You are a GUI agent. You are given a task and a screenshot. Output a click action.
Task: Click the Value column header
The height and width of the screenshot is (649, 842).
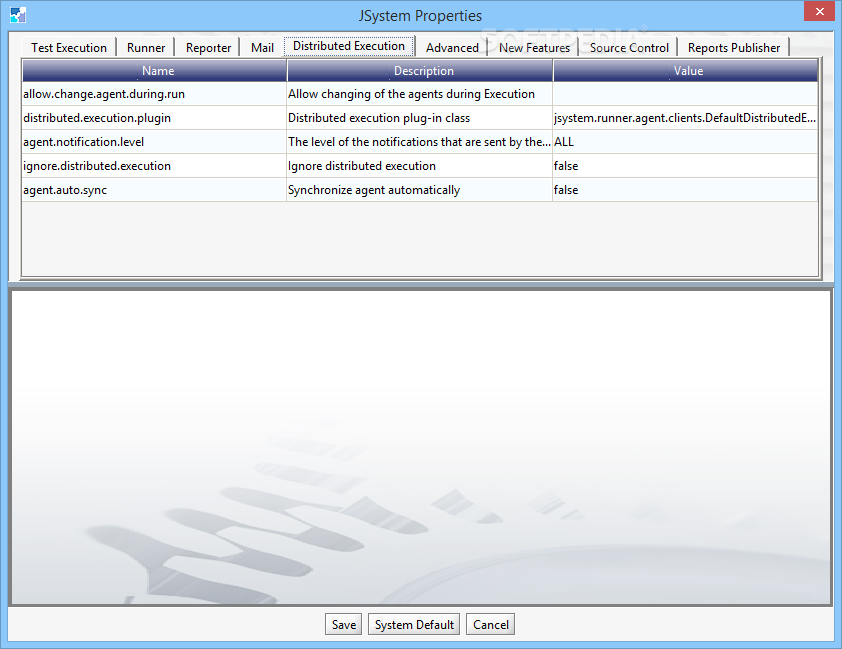click(x=686, y=71)
